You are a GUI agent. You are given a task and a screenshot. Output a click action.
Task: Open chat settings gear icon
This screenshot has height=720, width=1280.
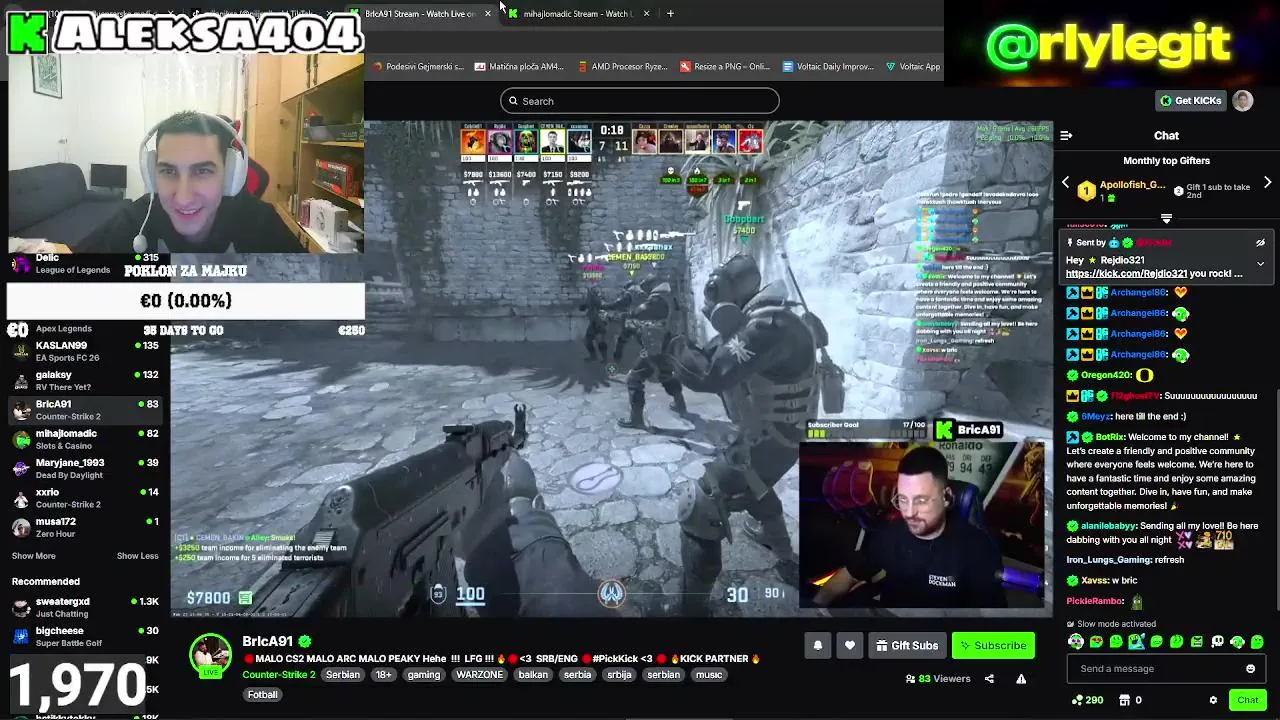pyautogui.click(x=1213, y=700)
